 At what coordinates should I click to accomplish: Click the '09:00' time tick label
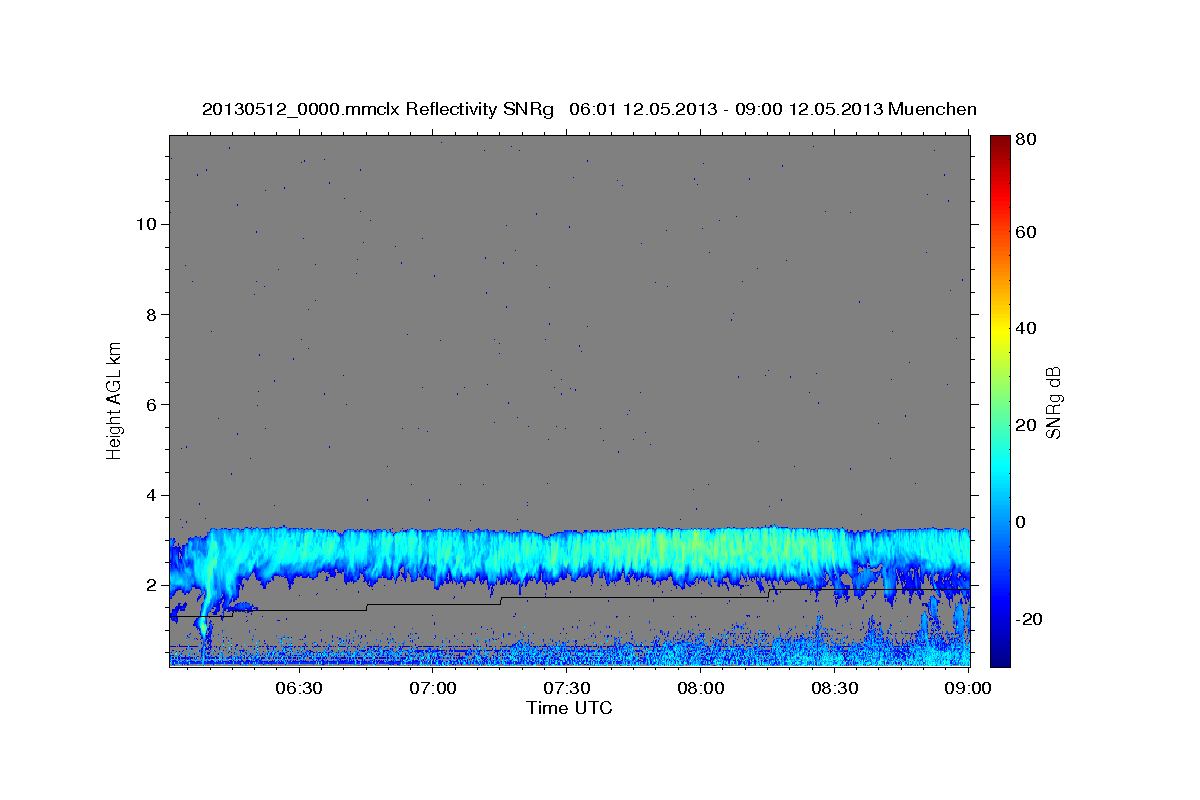968,688
